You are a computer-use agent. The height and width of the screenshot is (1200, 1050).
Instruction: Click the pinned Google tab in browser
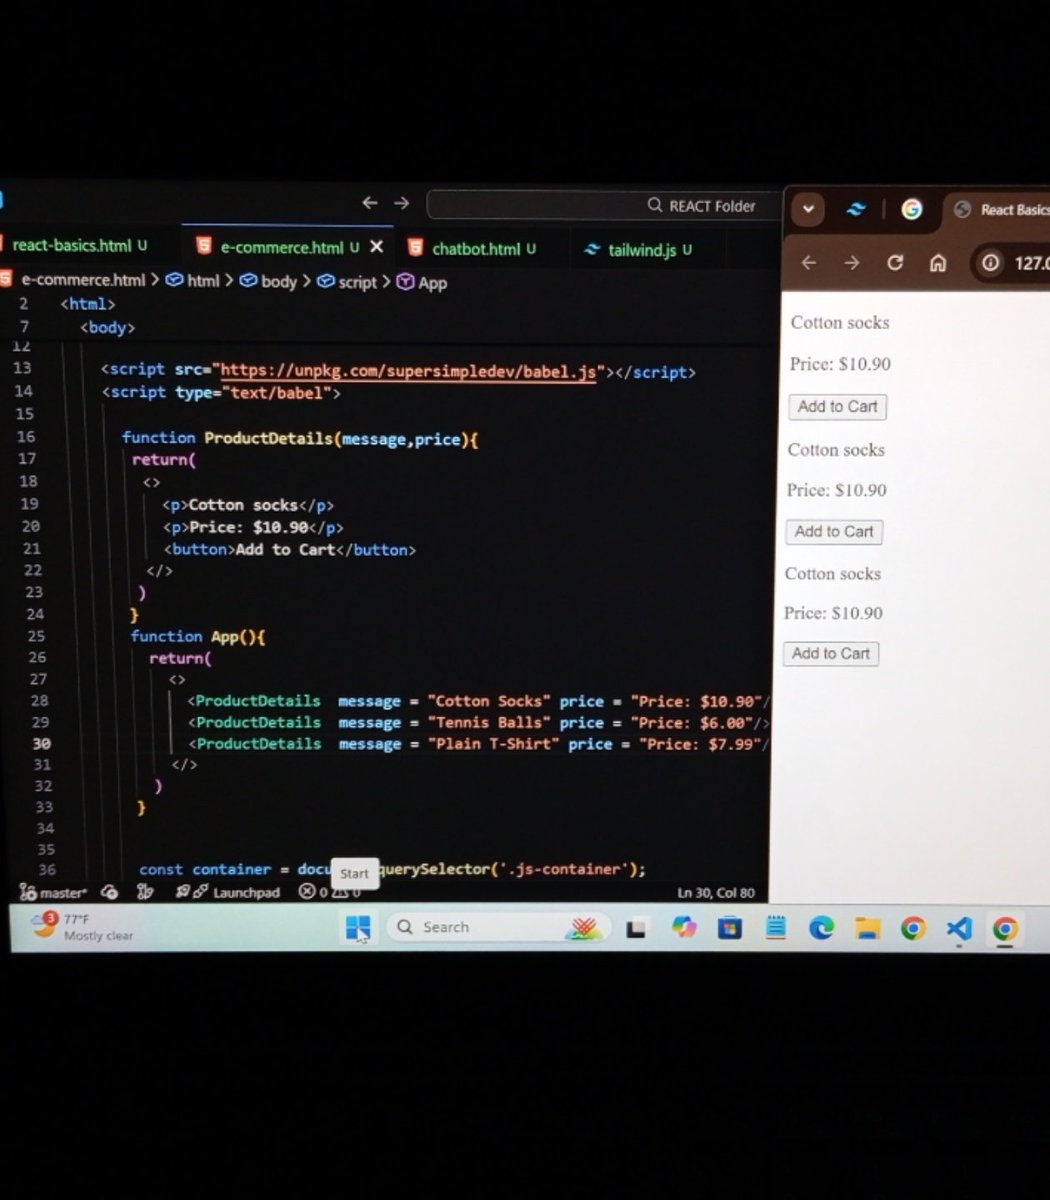click(x=911, y=209)
